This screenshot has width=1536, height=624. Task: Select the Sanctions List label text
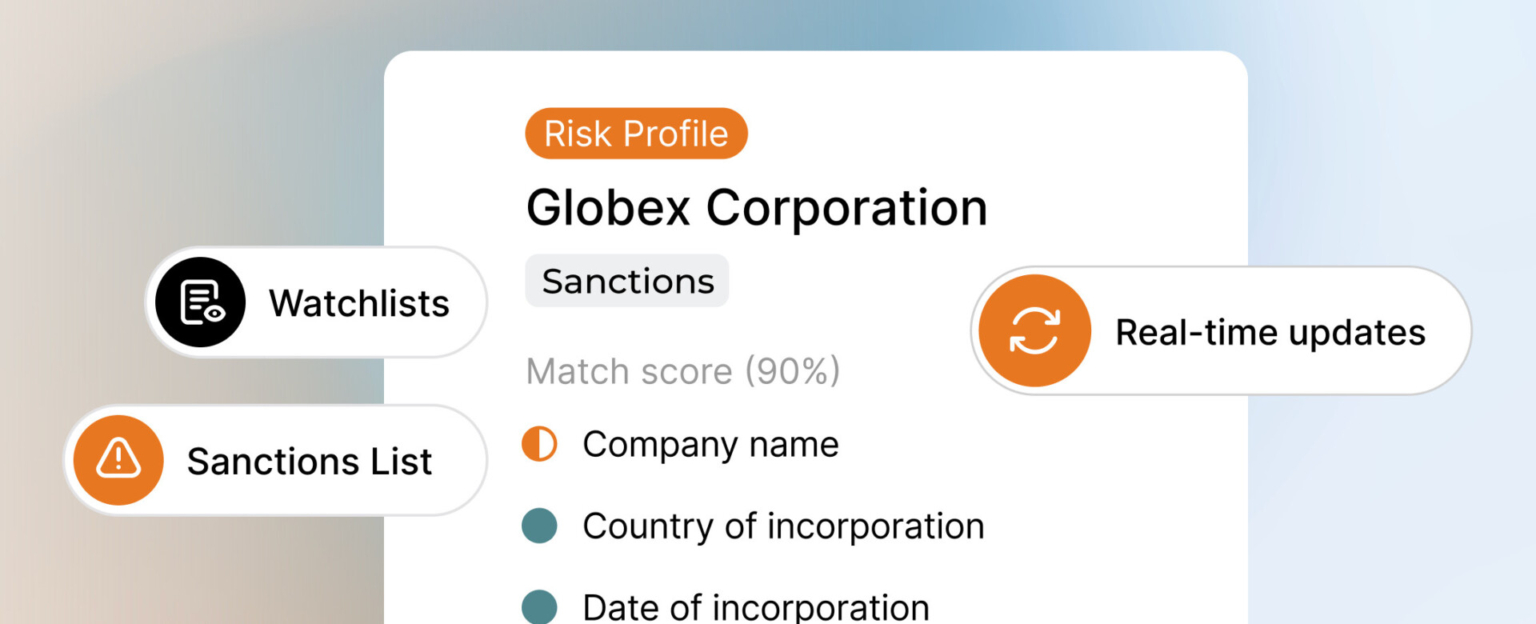pyautogui.click(x=309, y=461)
